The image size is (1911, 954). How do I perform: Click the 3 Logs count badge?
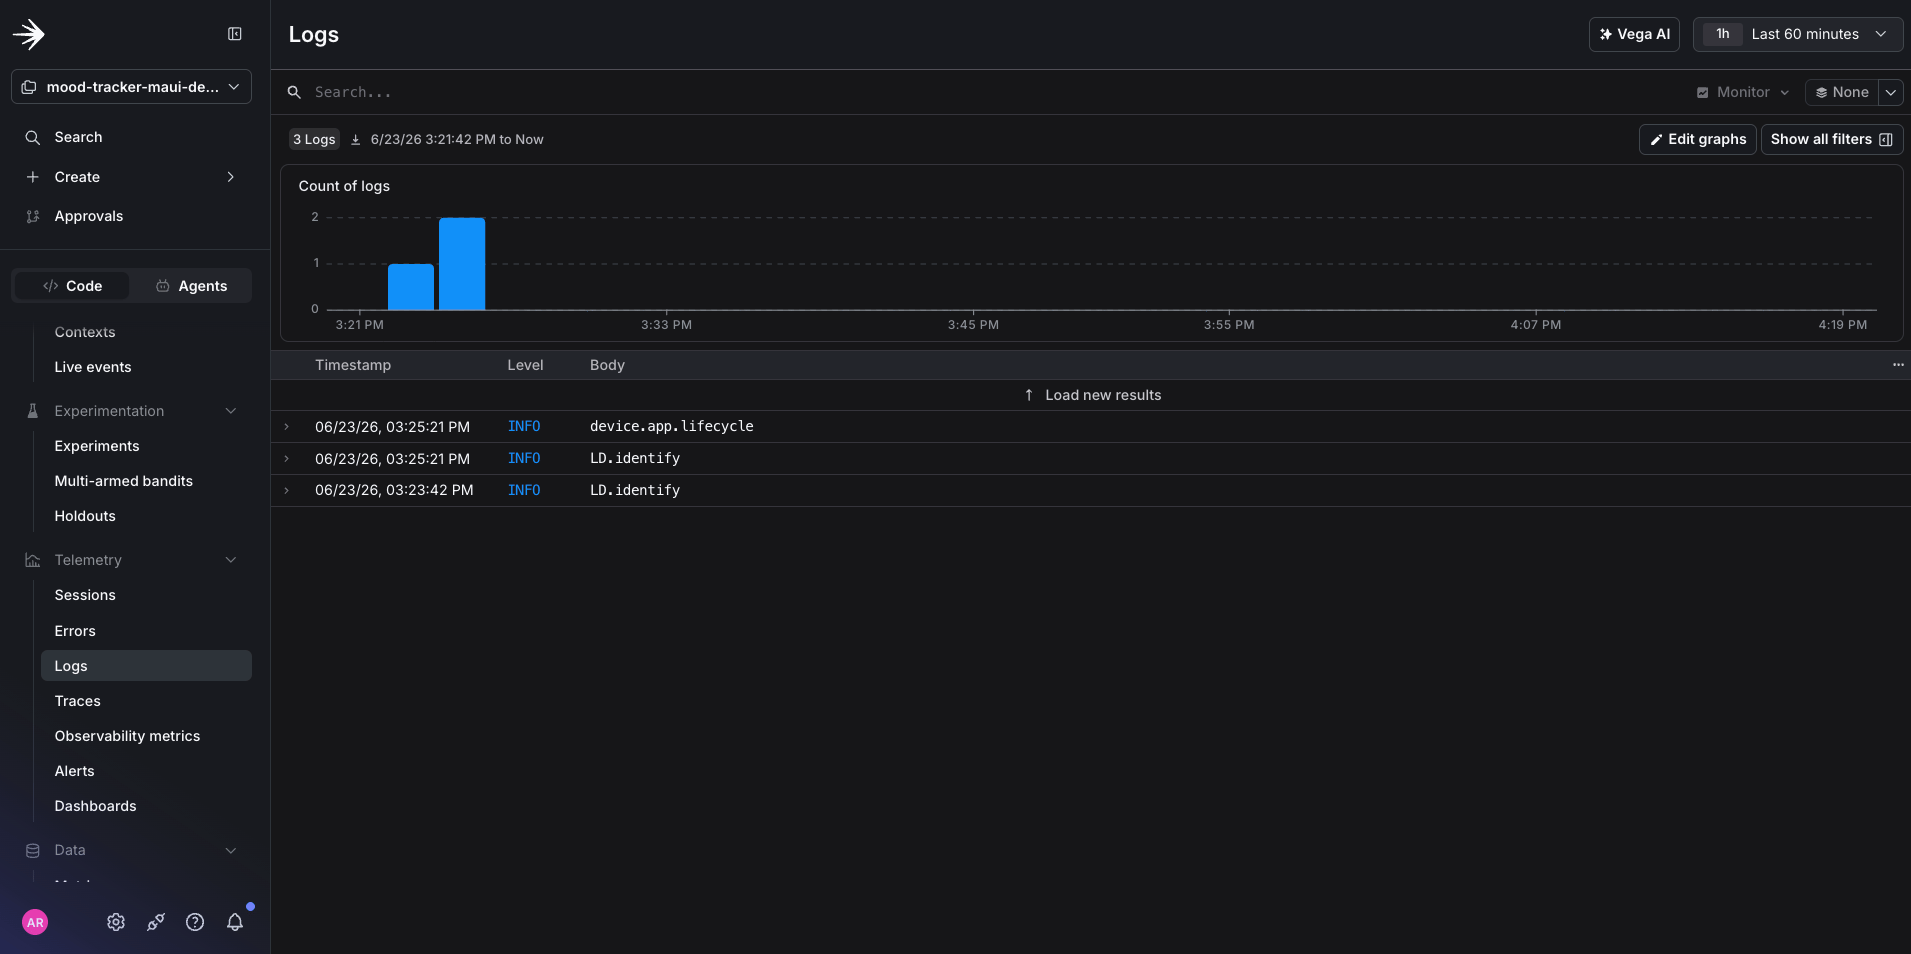(x=314, y=139)
